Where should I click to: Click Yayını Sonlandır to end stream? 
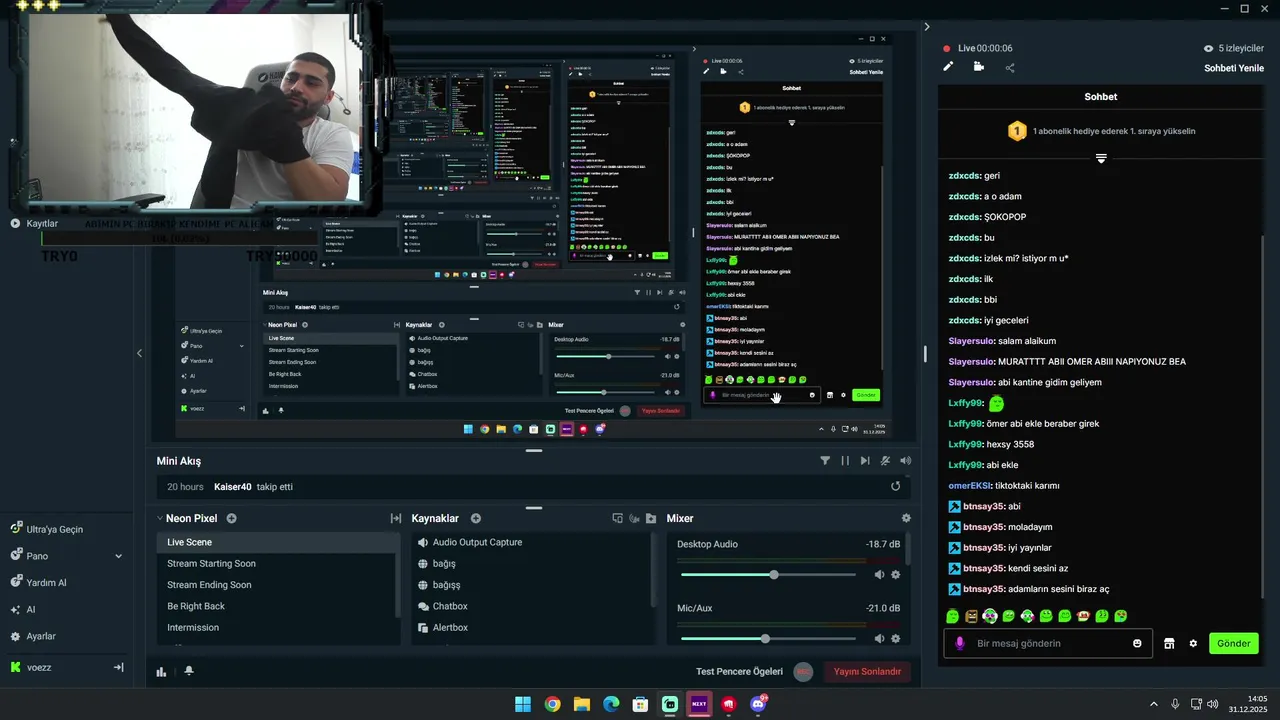point(868,671)
